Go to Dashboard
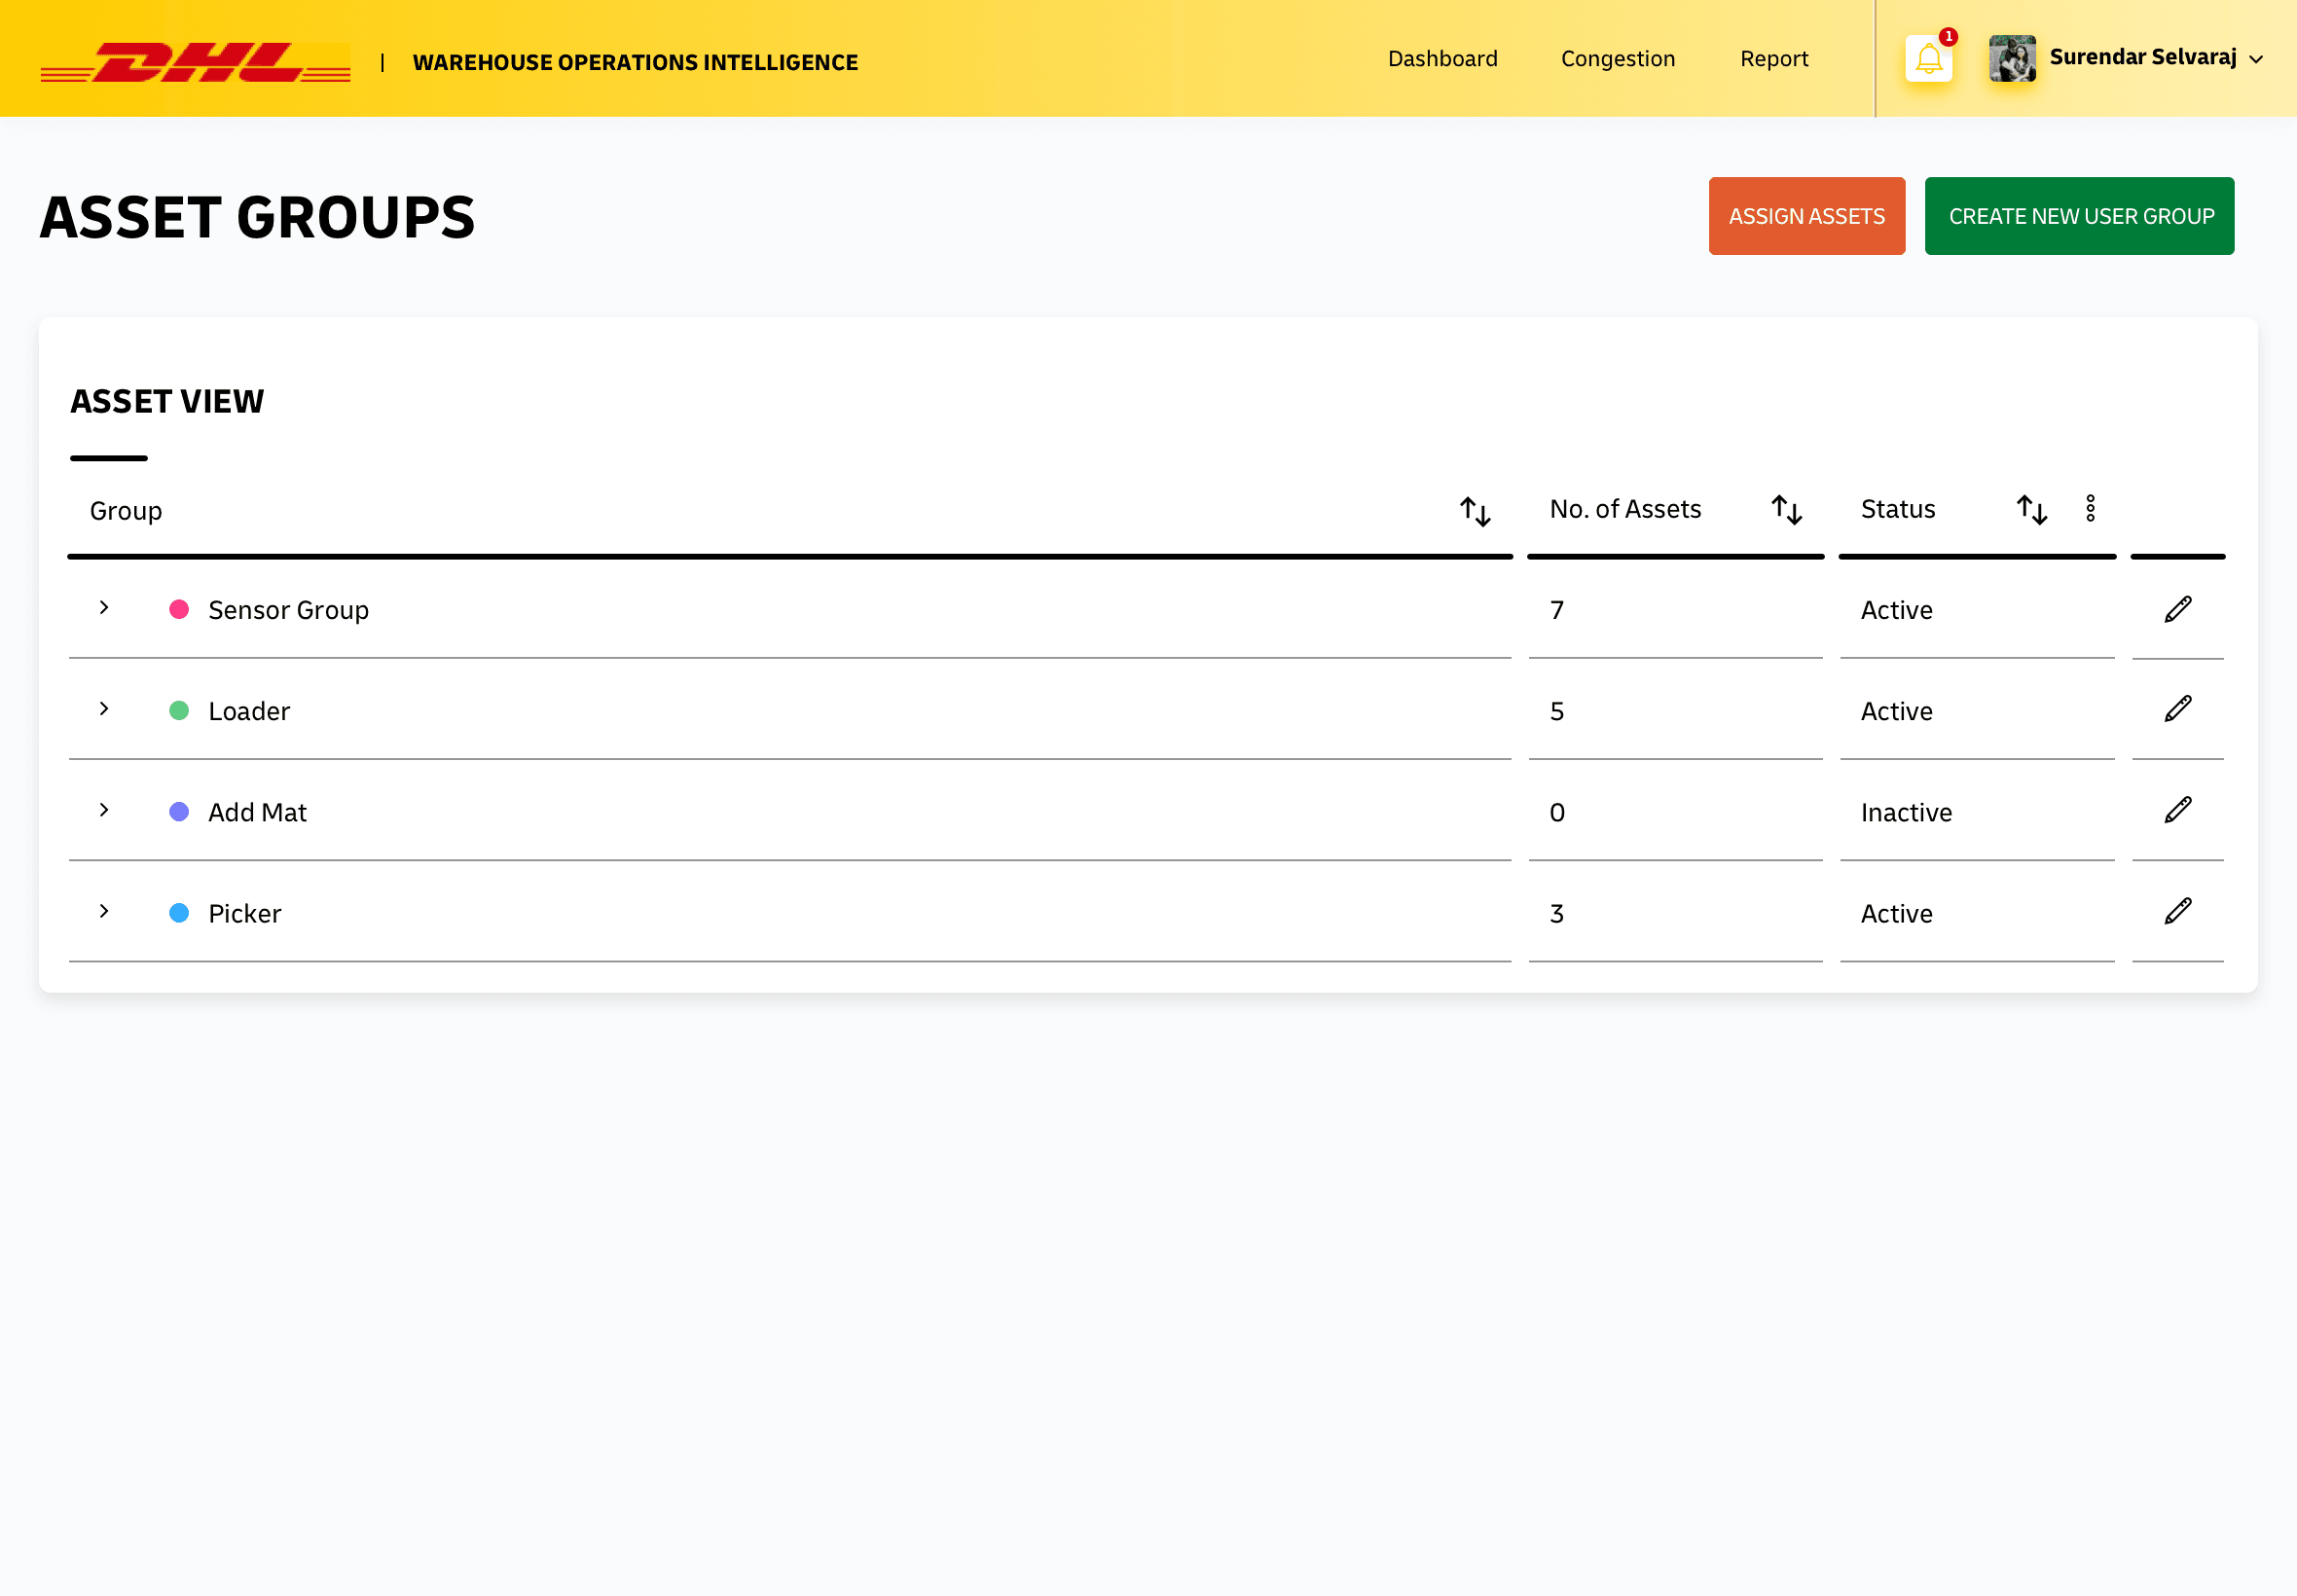The width and height of the screenshot is (2297, 1596). click(x=1443, y=59)
